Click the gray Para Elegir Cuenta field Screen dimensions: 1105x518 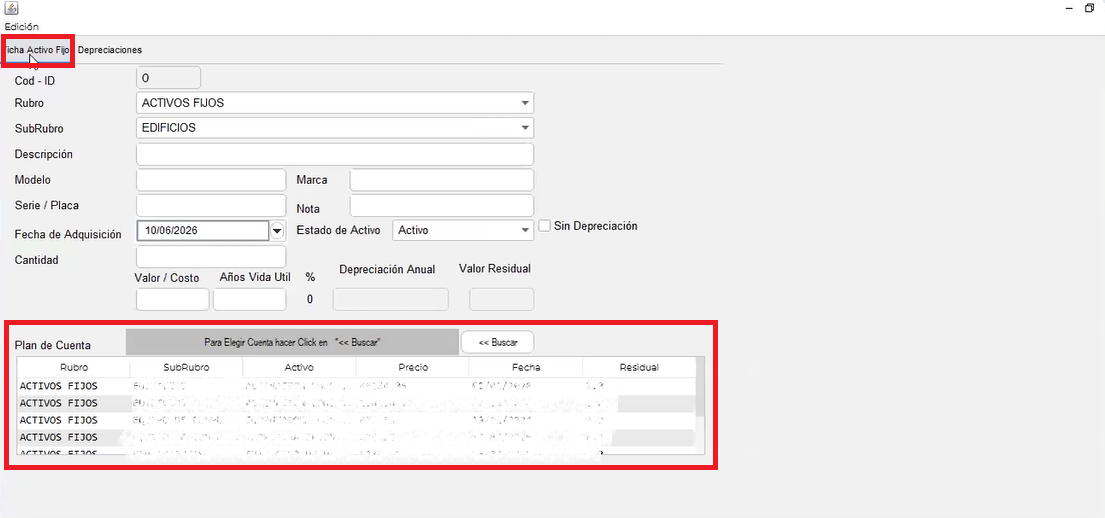[292, 342]
